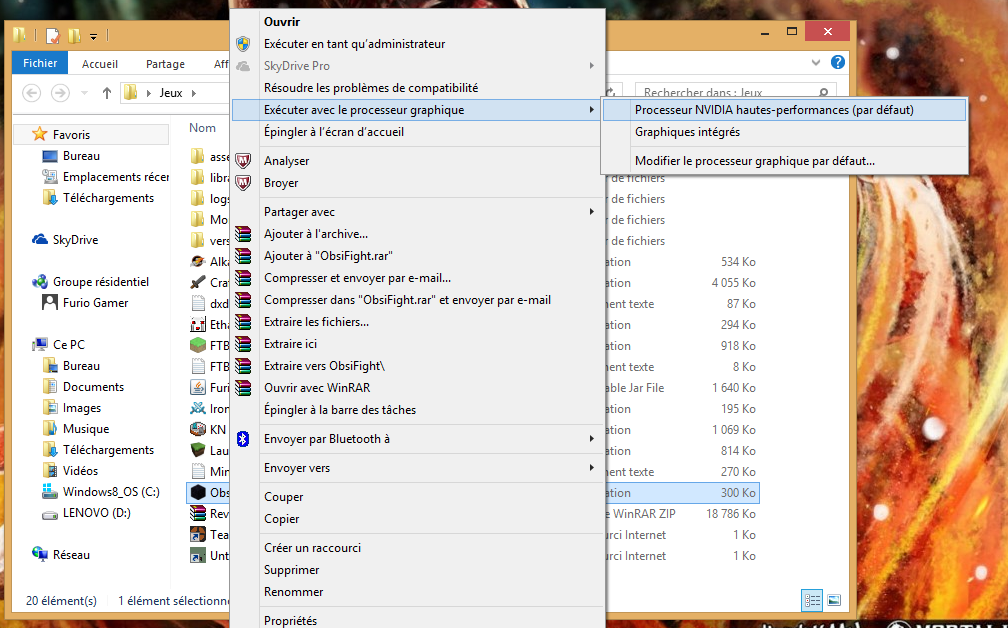1008x628 pixels.
Task: Select the Java icon of the 'Furi…' file
Action: 198,388
